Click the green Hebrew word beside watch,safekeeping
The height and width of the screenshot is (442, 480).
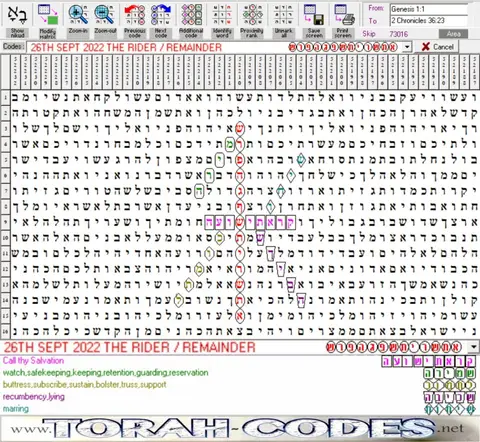point(450,373)
